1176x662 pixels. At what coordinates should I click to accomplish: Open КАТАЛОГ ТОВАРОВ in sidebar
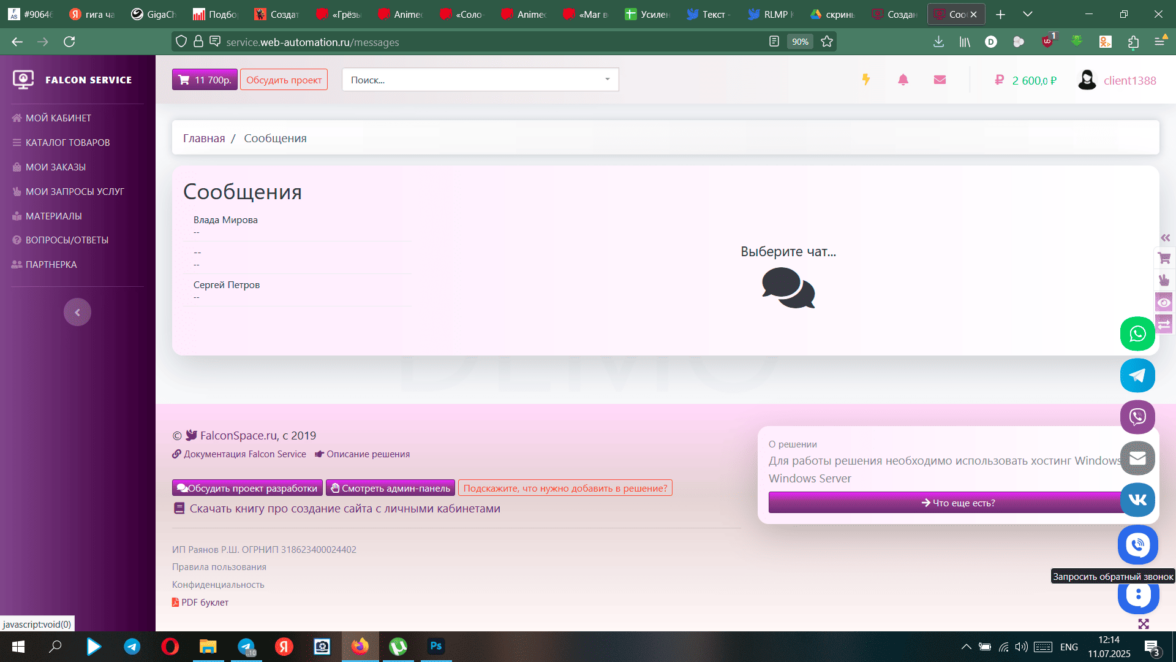pos(61,142)
